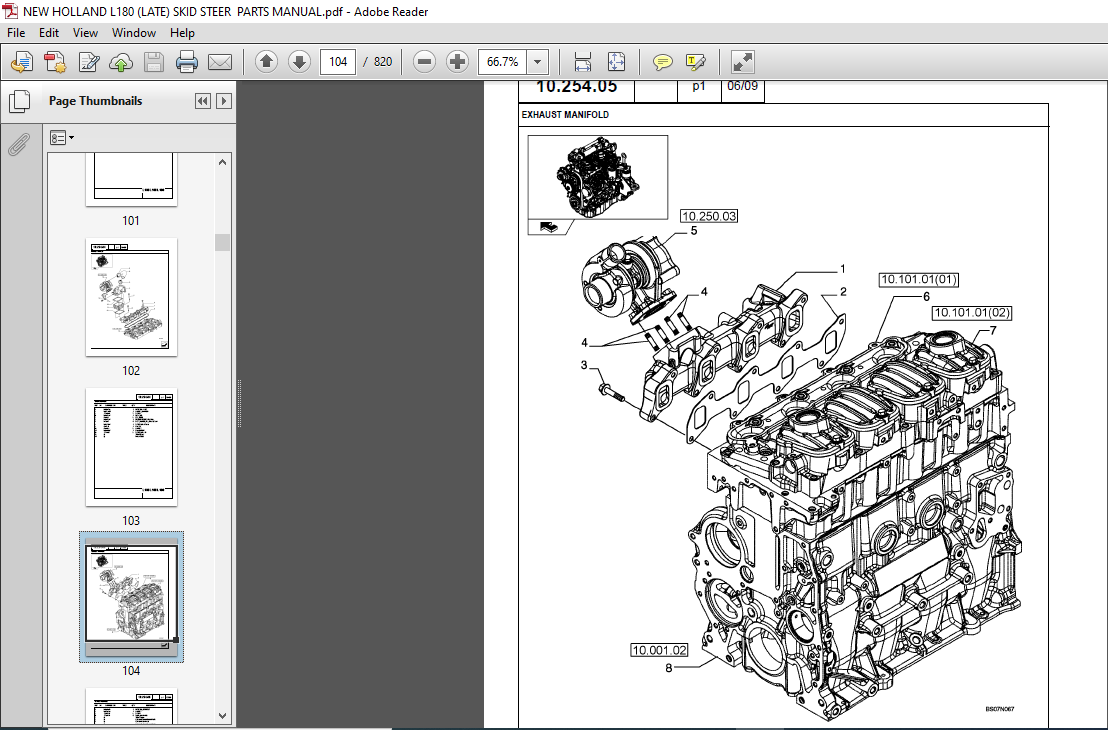Open the Edit menu

[49, 33]
